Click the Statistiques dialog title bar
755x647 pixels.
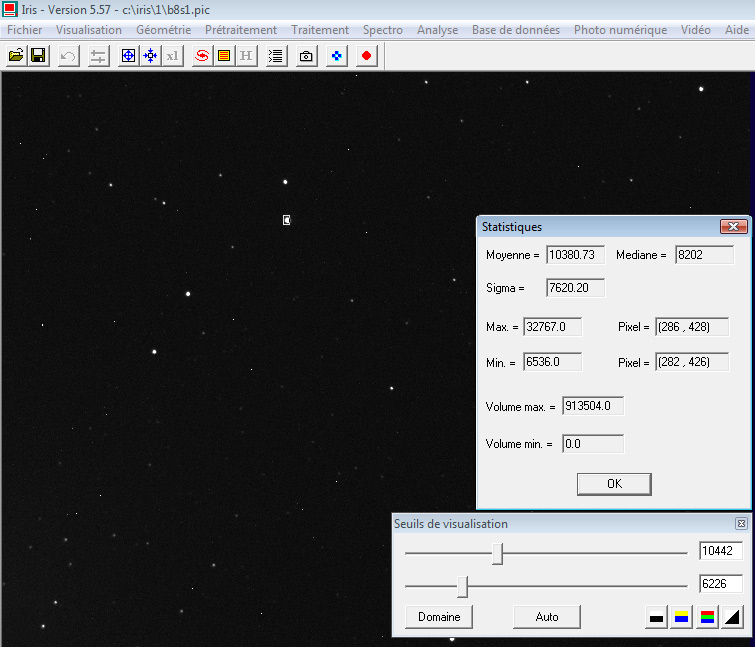pyautogui.click(x=599, y=227)
